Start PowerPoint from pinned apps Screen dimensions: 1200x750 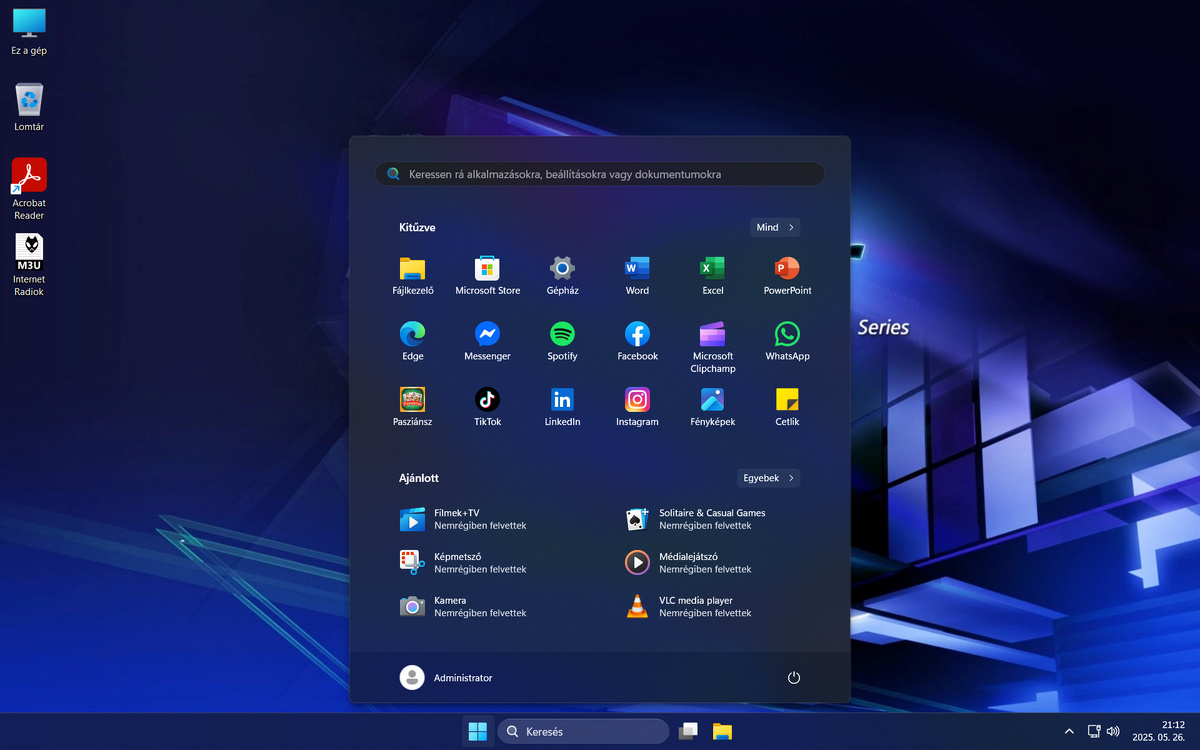tap(787, 276)
